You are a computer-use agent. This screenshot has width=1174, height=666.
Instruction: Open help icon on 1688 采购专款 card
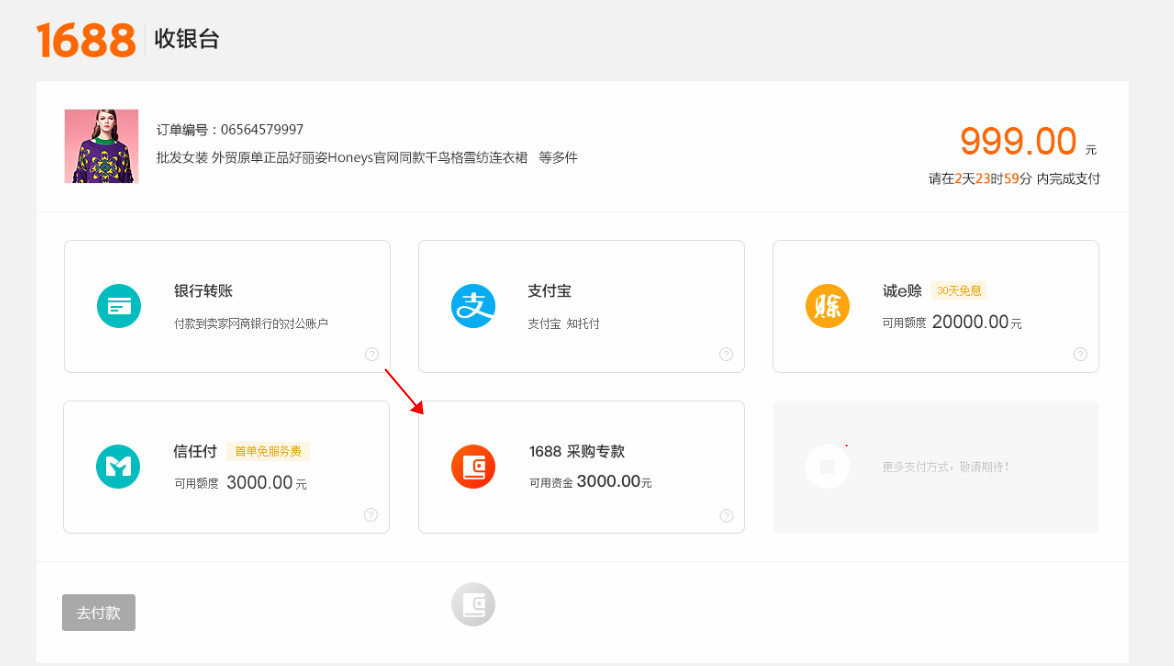[726, 516]
